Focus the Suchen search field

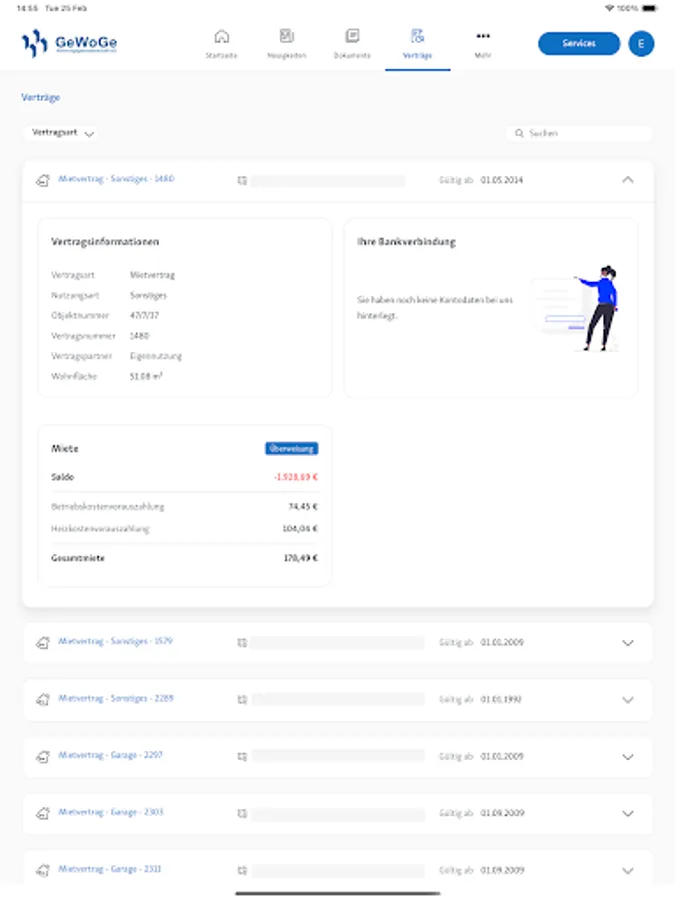tap(579, 133)
